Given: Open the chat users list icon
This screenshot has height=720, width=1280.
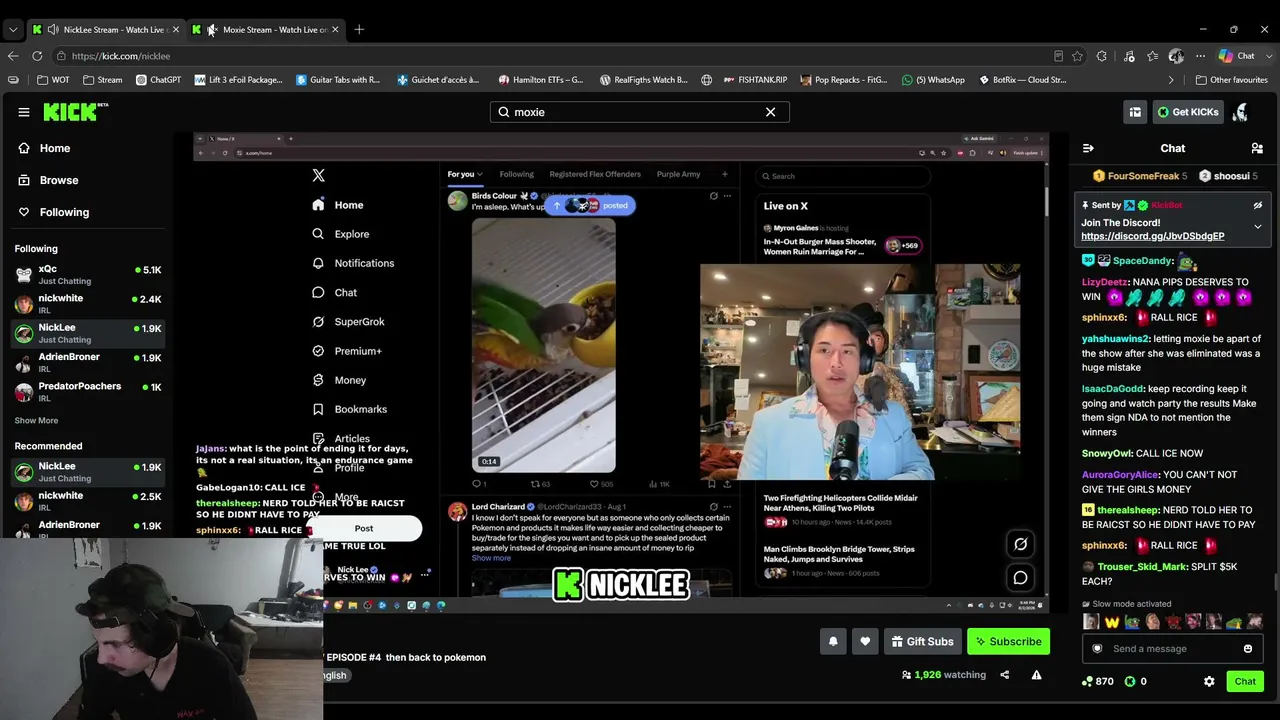Looking at the screenshot, I should (x=1257, y=148).
